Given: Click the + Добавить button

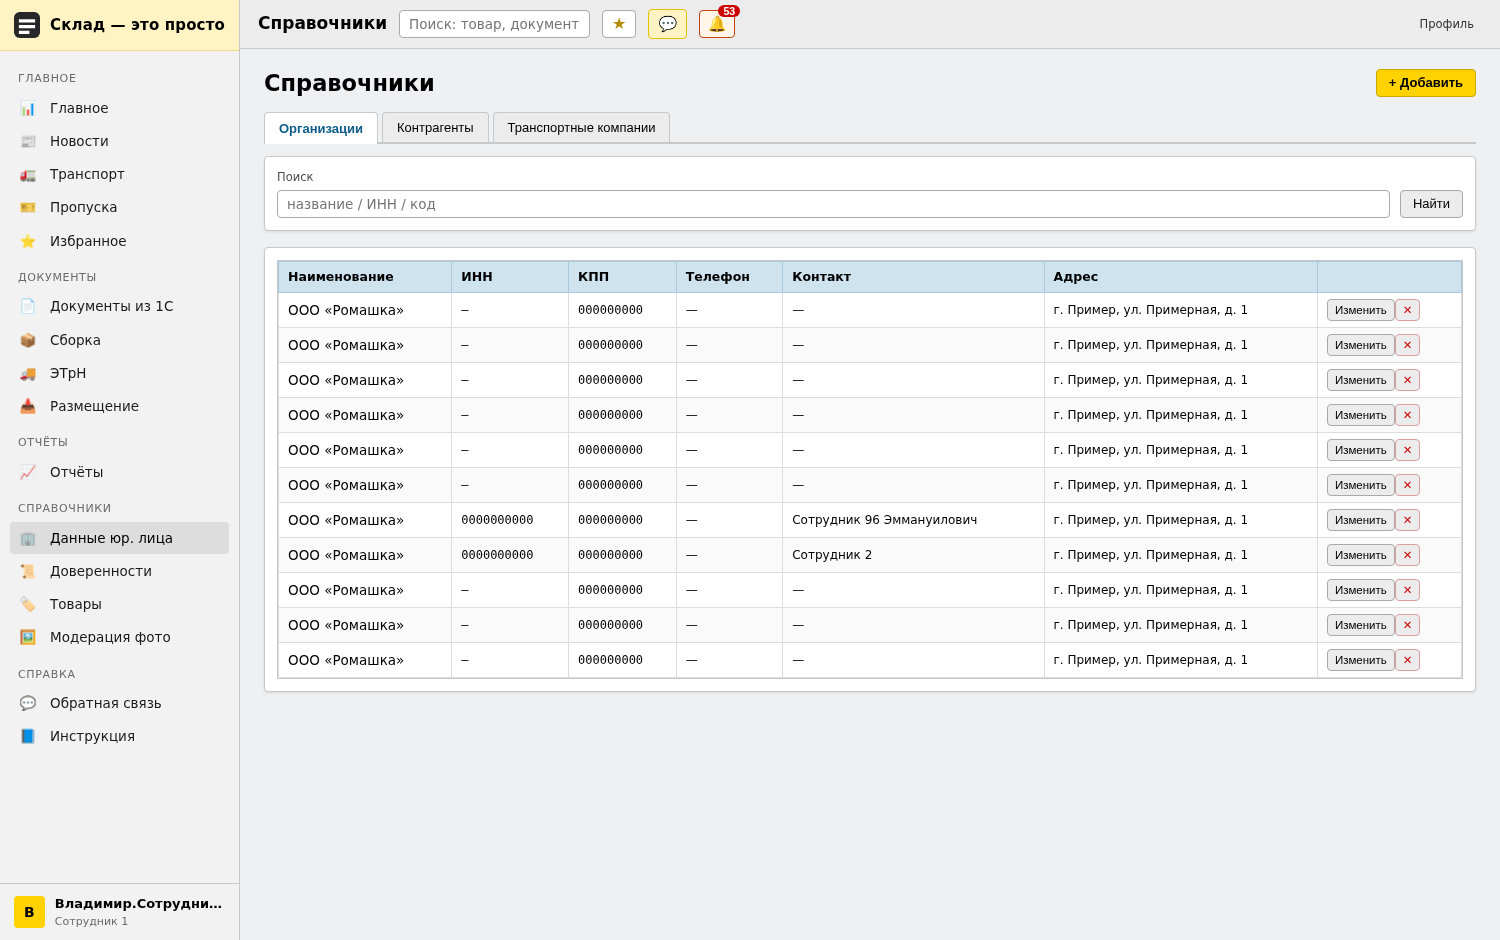Looking at the screenshot, I should (1425, 83).
